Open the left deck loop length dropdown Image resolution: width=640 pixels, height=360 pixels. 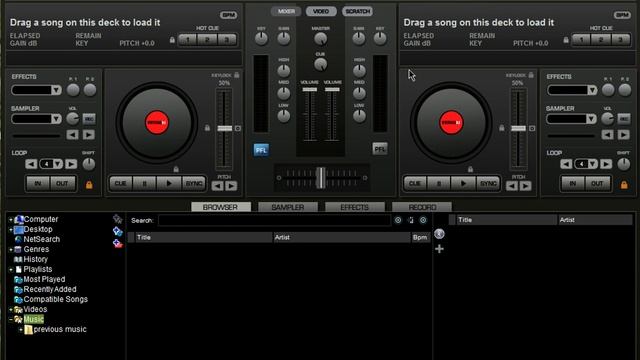(58, 164)
